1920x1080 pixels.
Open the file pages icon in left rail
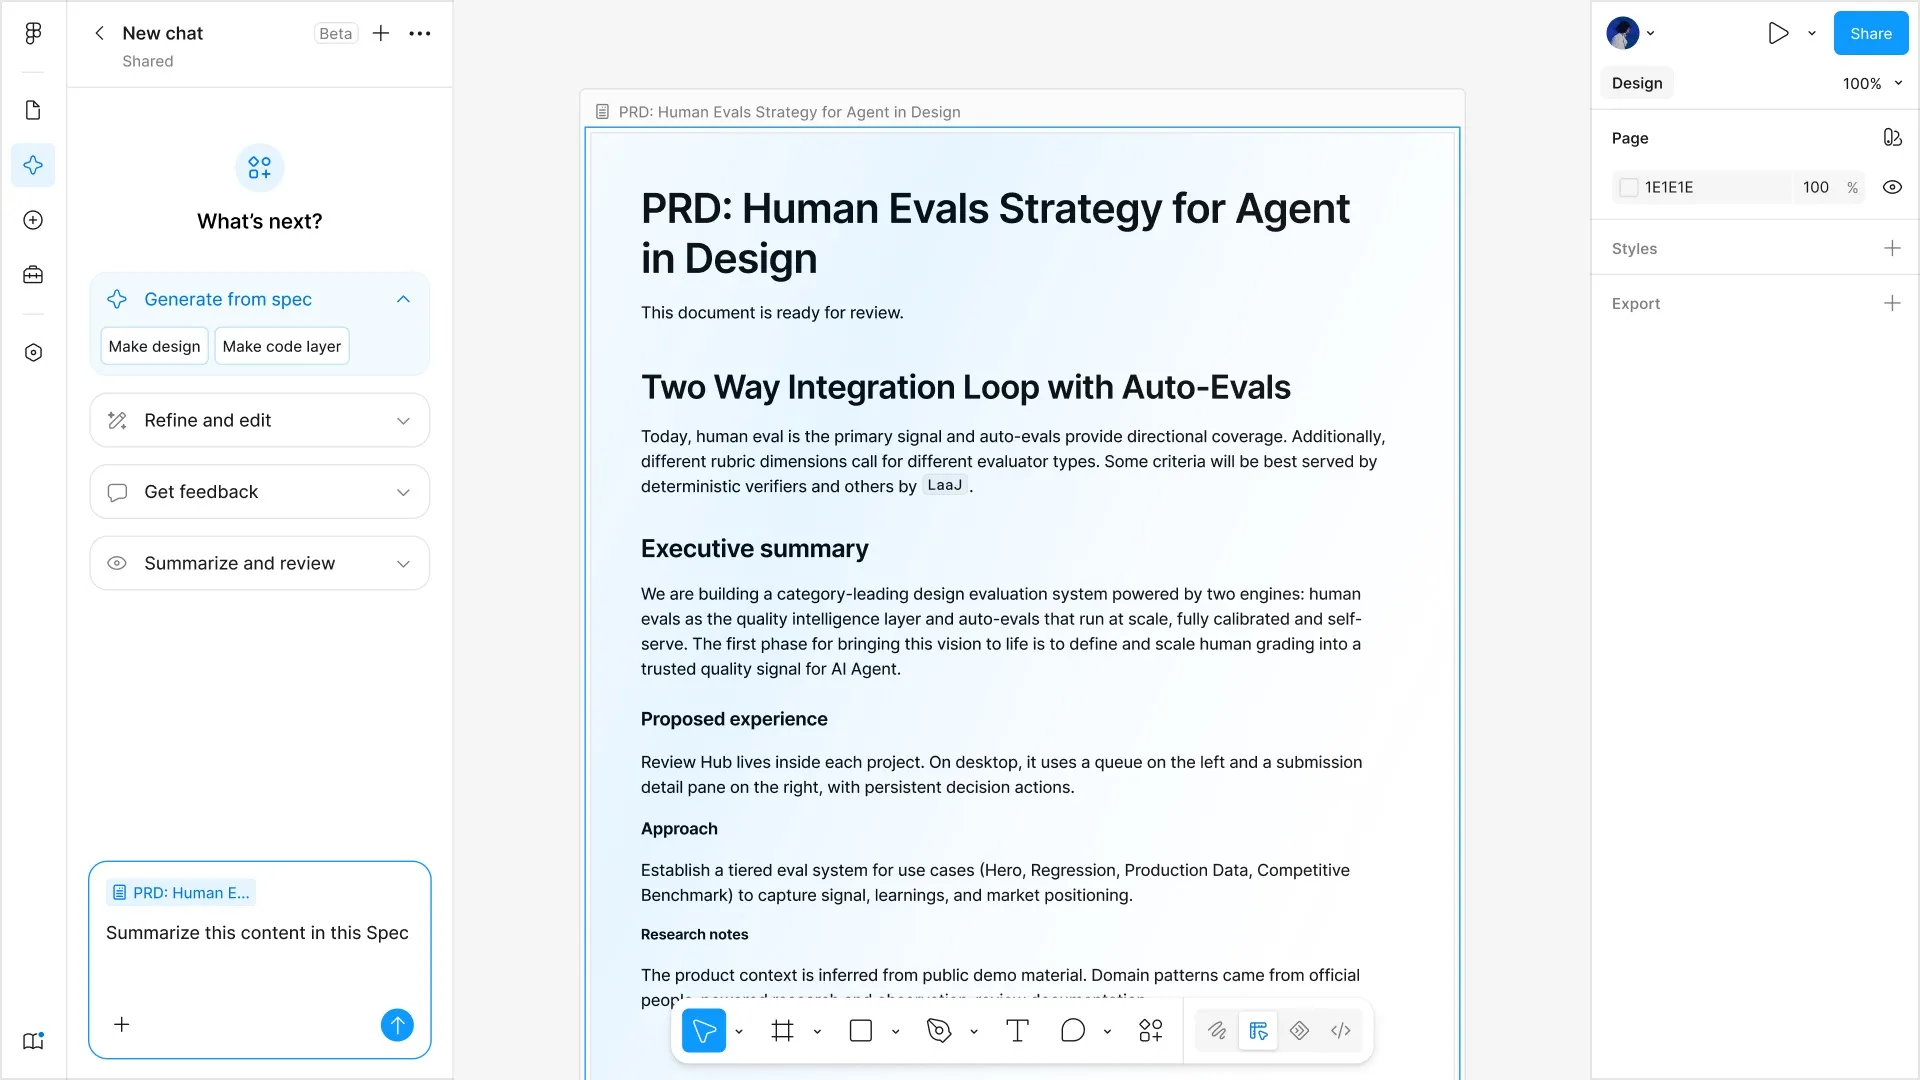click(33, 110)
